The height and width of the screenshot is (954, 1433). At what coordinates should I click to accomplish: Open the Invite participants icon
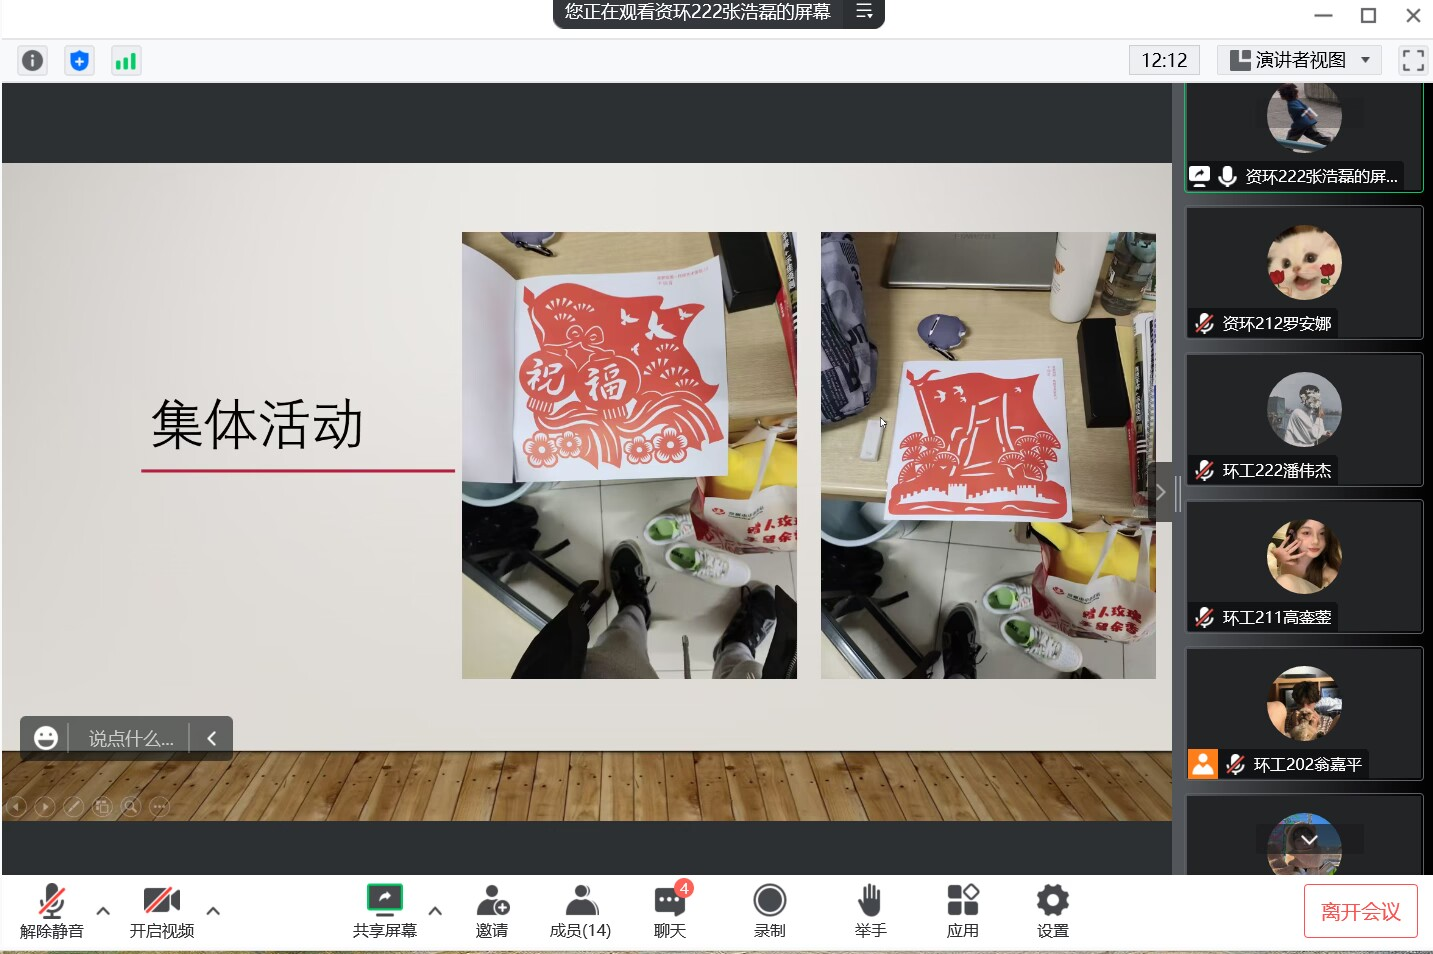point(492,910)
